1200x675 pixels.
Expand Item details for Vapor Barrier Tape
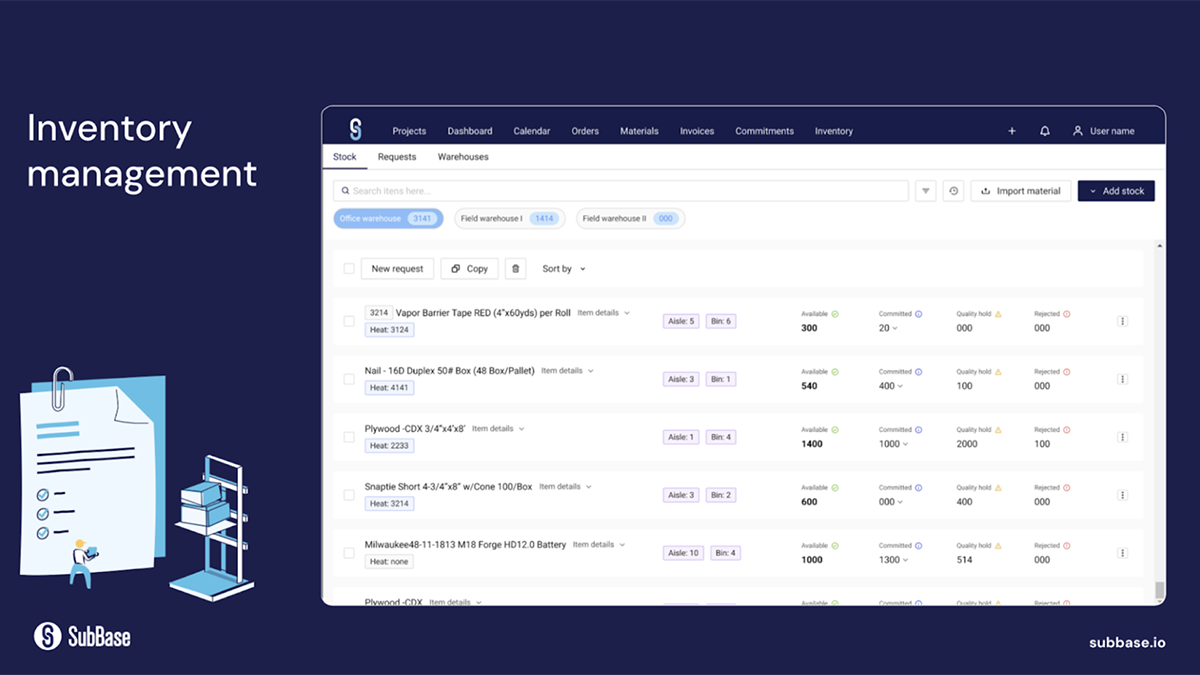(x=604, y=313)
